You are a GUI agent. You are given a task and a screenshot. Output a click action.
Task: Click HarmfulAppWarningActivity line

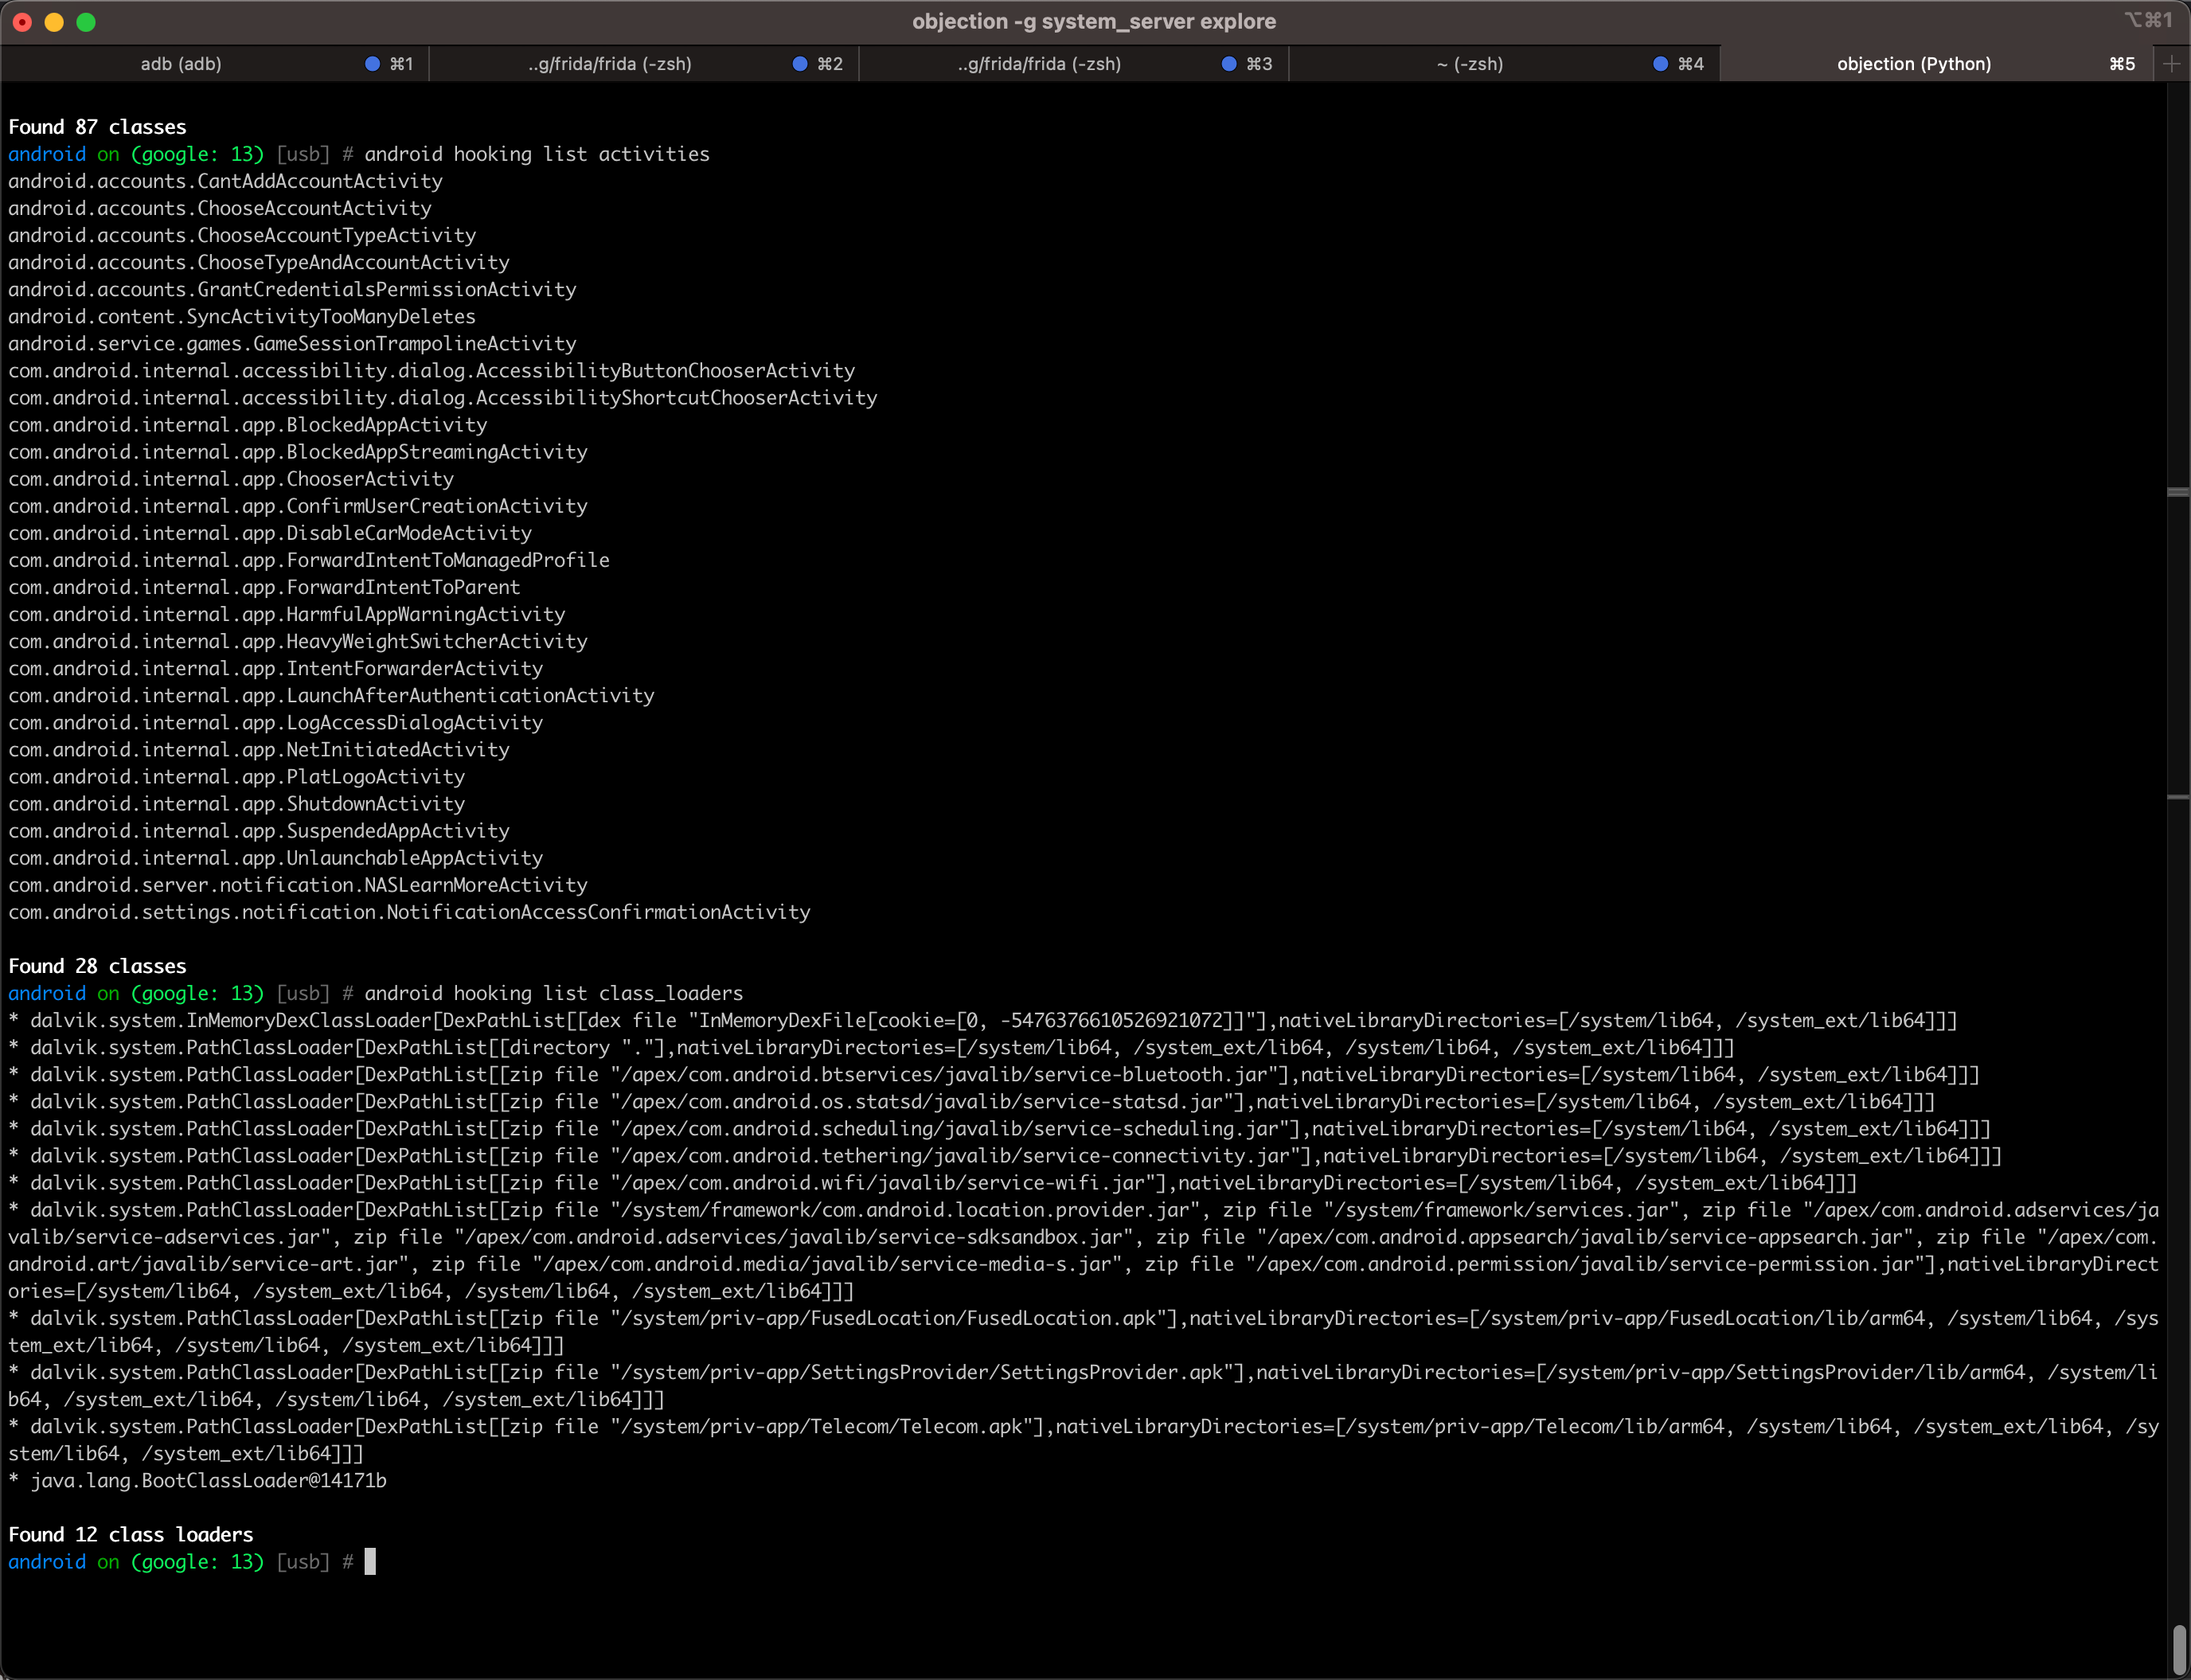pyautogui.click(x=287, y=613)
